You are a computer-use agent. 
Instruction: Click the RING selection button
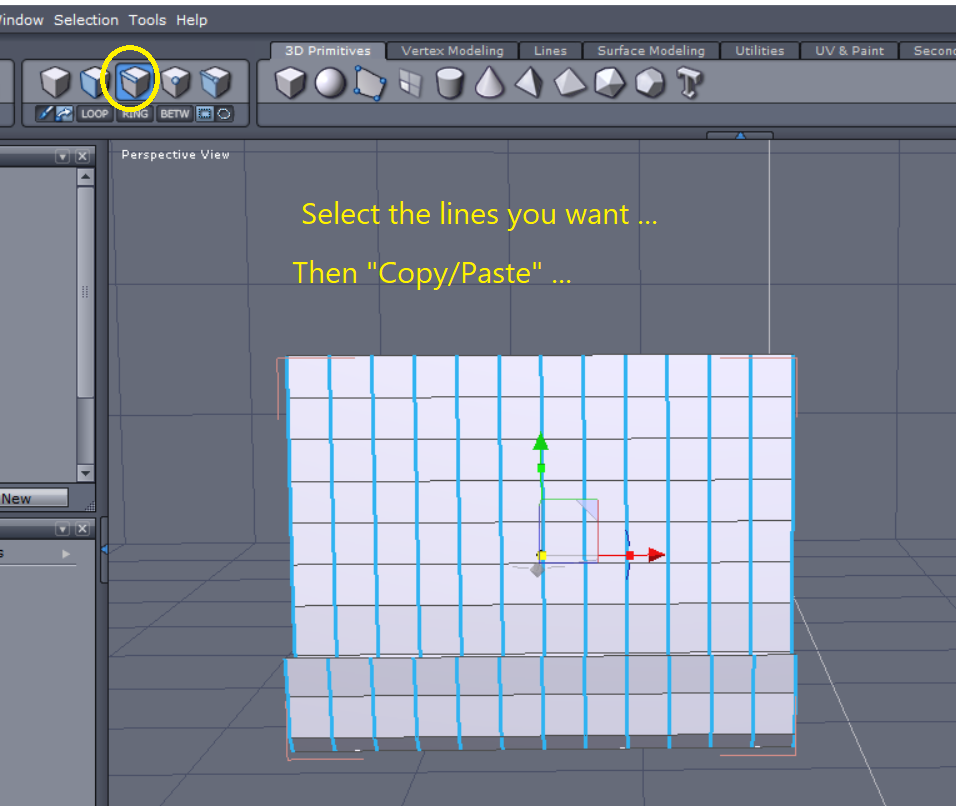[x=135, y=113]
